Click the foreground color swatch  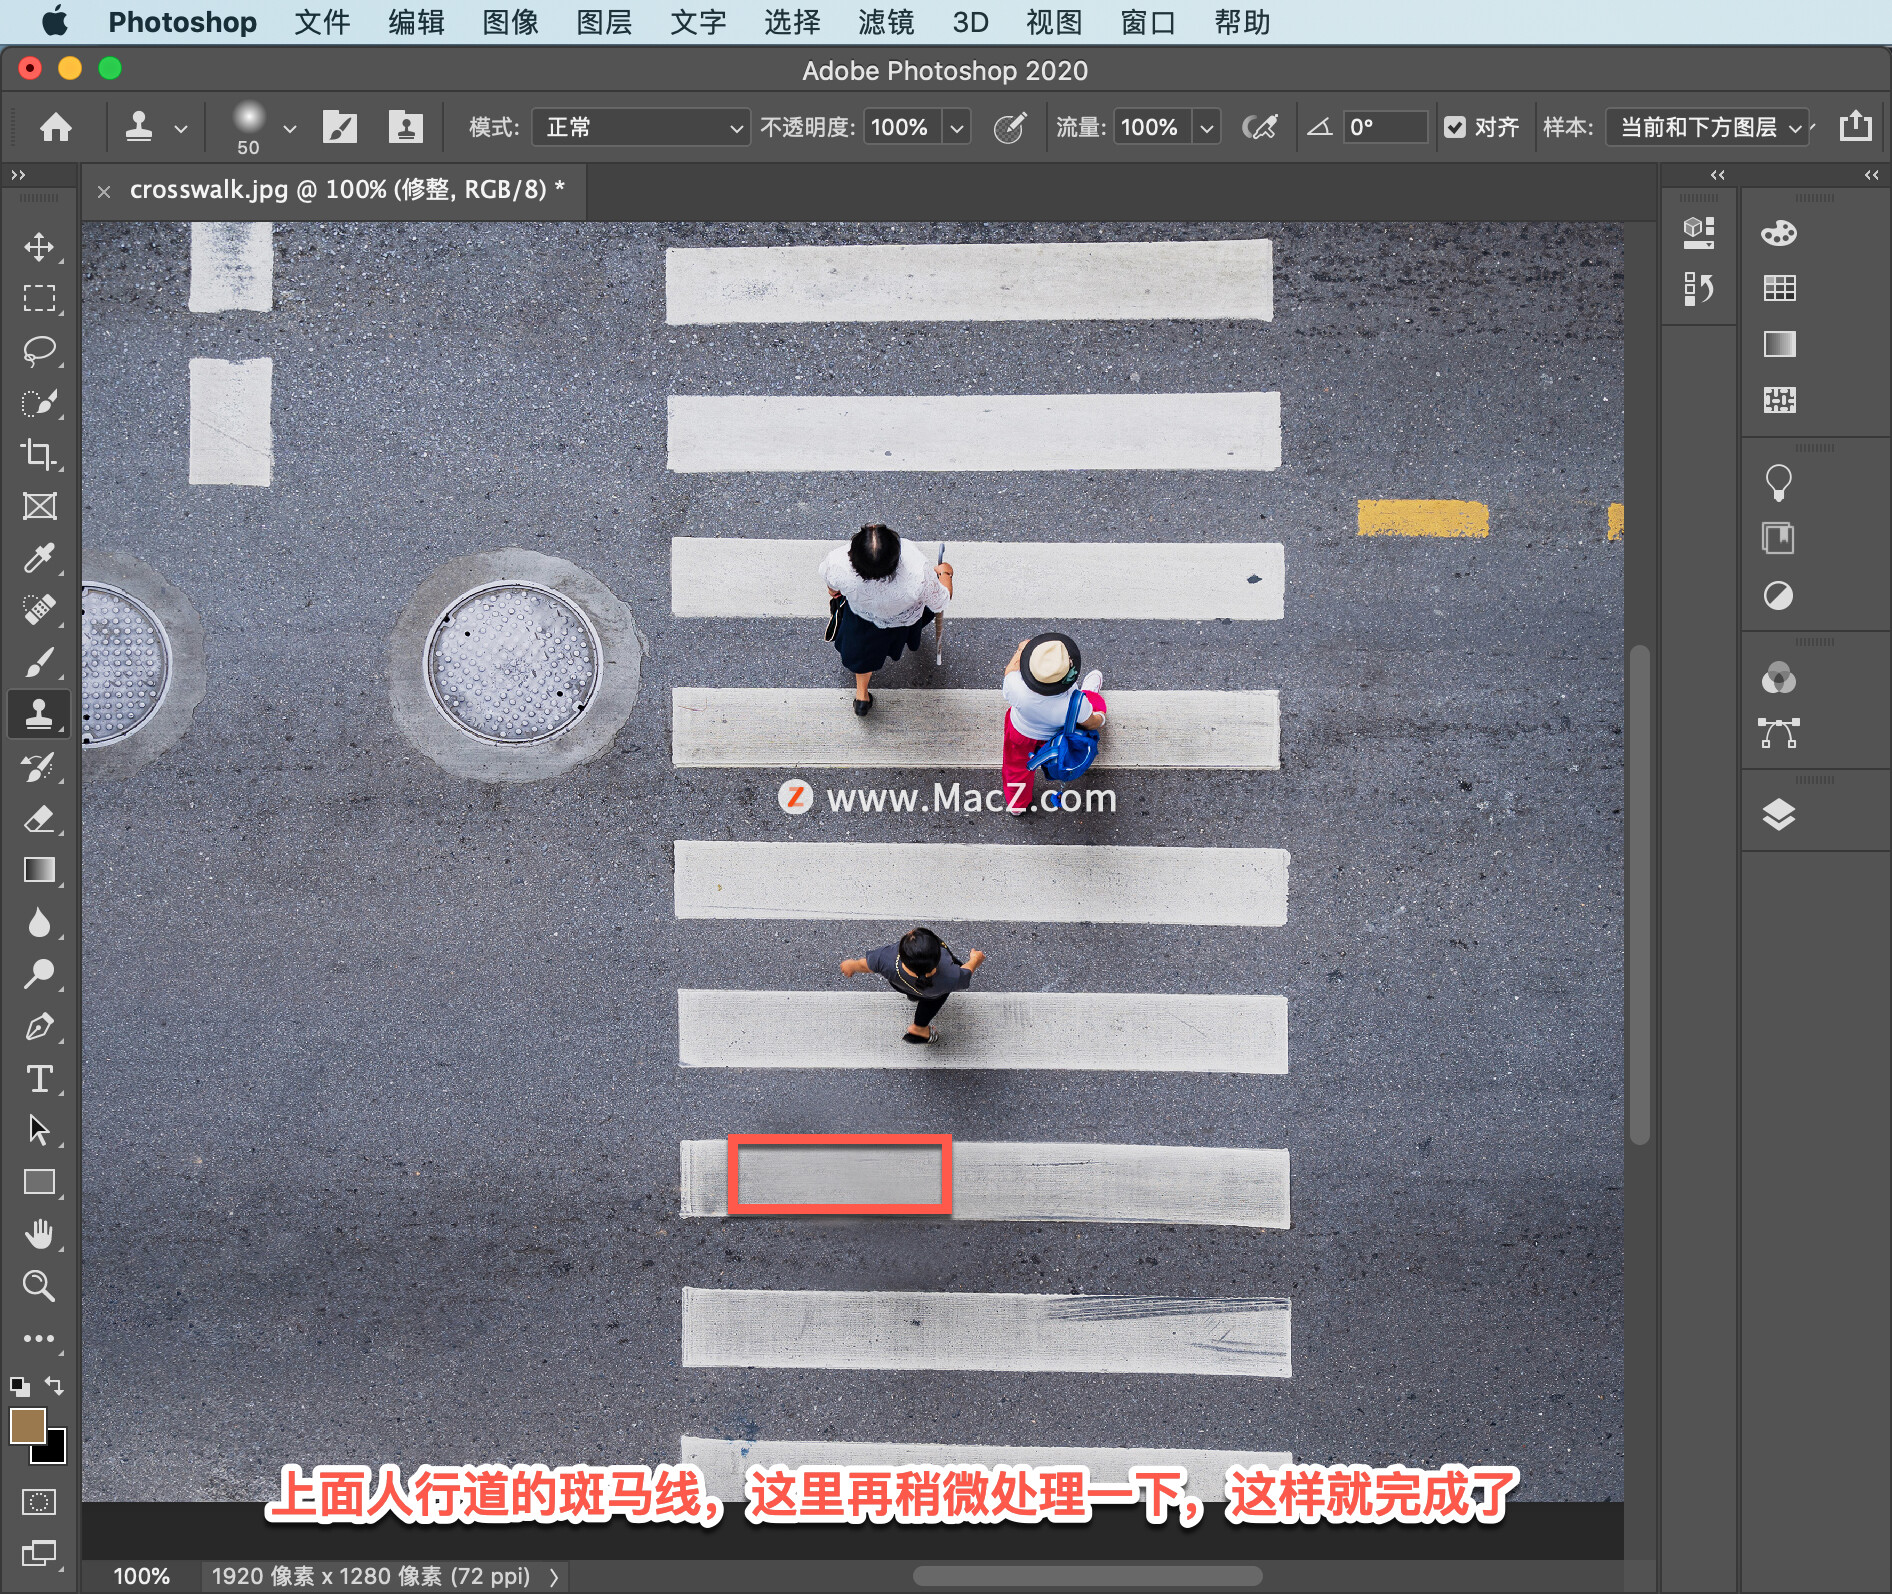tap(27, 1426)
